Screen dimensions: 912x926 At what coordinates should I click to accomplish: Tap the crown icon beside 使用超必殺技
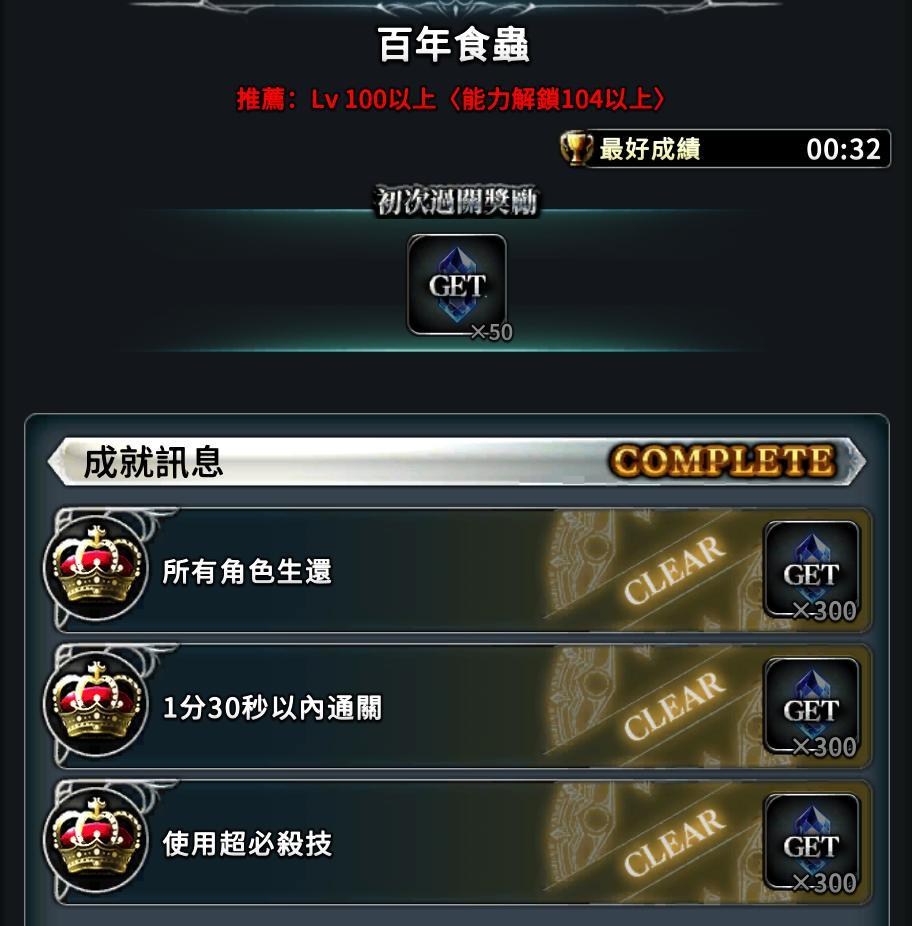(96, 840)
